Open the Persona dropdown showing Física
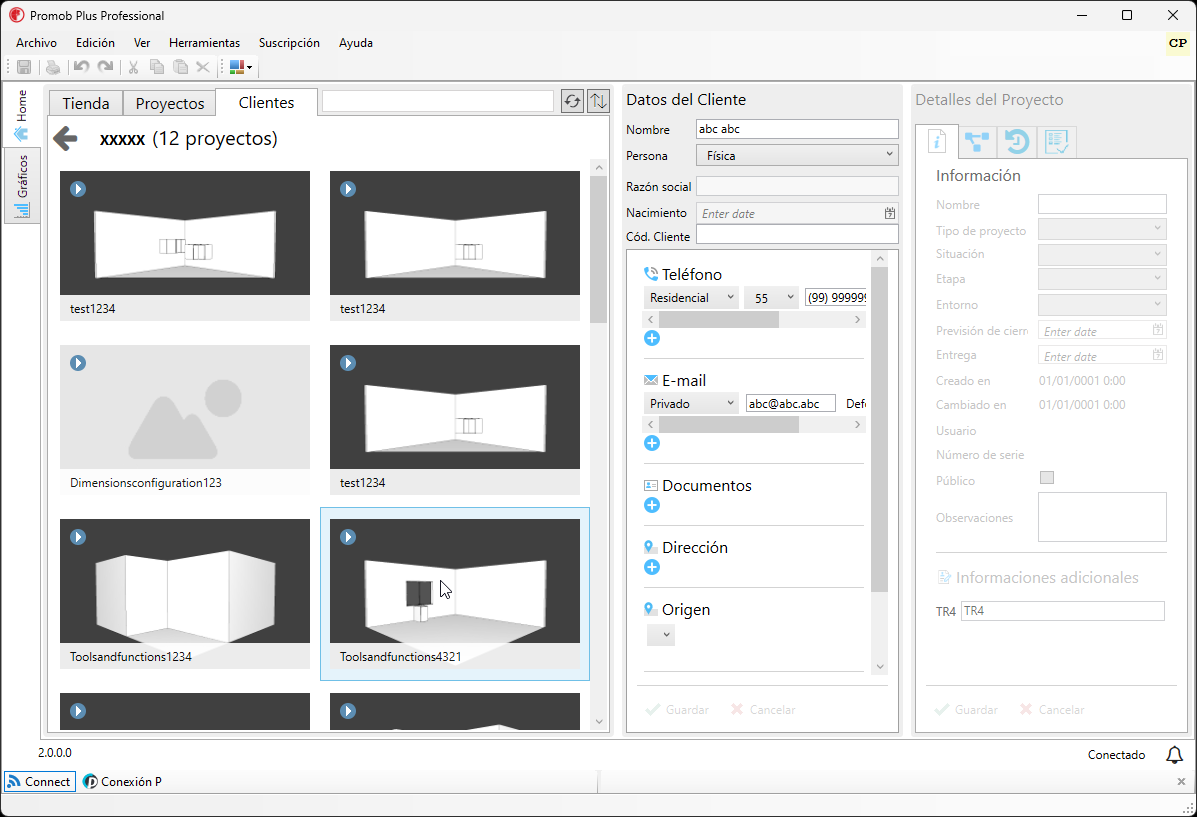The height and width of the screenshot is (824, 1201). point(797,155)
